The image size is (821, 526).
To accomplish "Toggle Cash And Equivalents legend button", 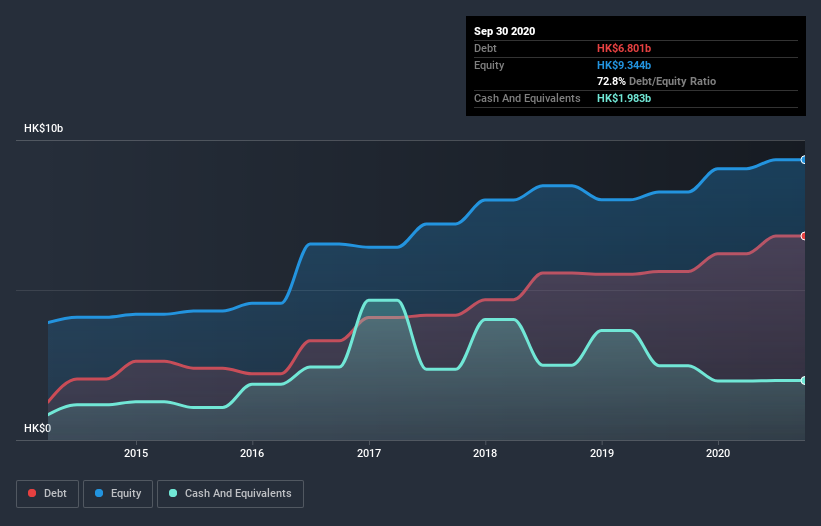I will (230, 494).
